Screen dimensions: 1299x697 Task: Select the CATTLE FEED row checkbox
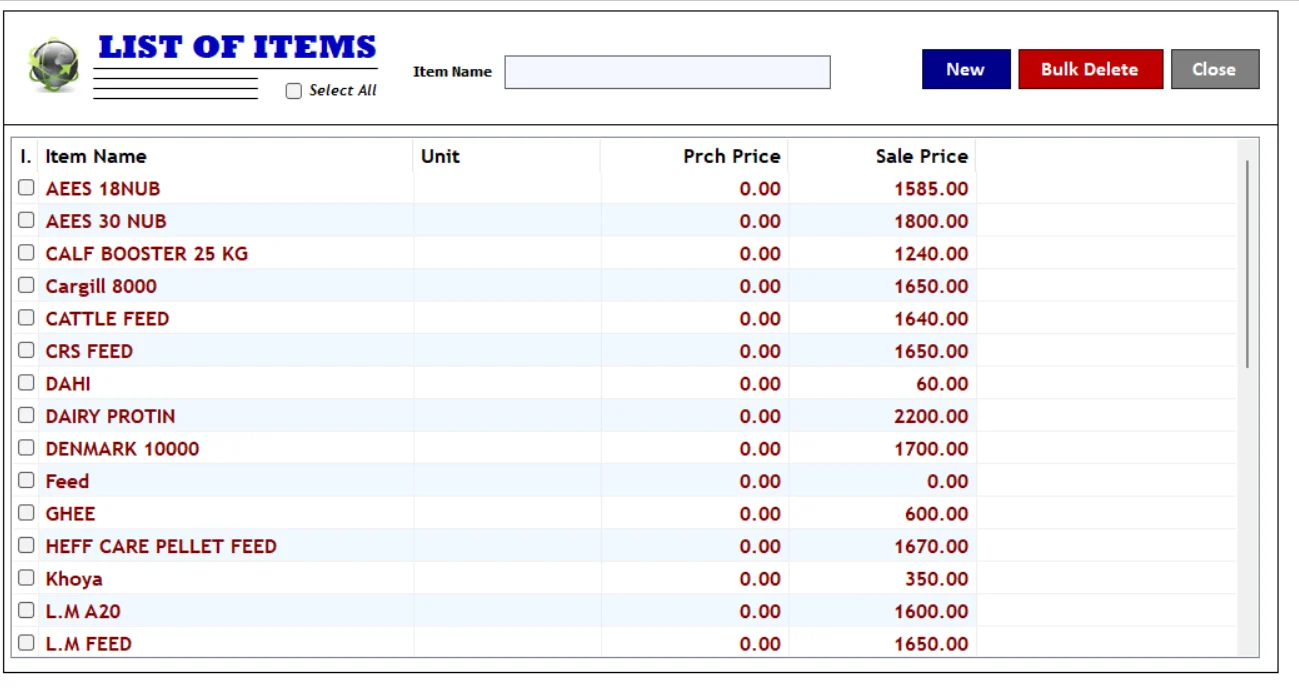click(x=26, y=318)
